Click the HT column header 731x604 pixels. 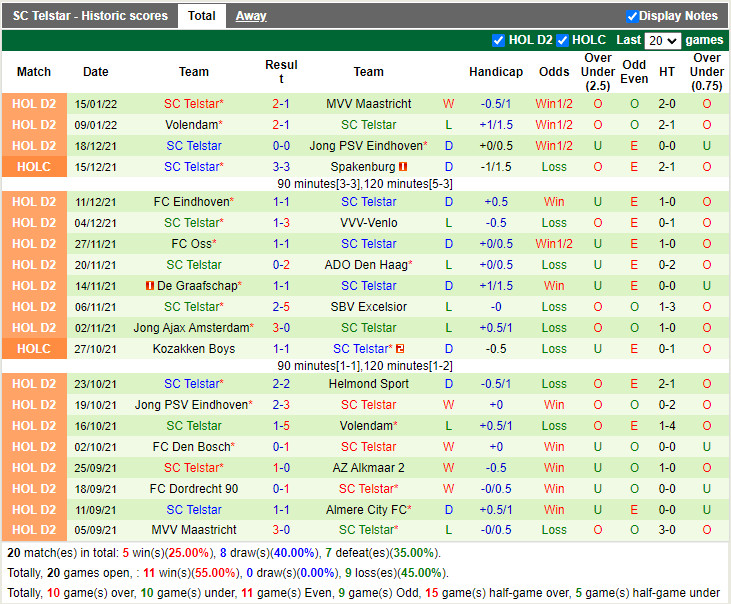click(667, 72)
